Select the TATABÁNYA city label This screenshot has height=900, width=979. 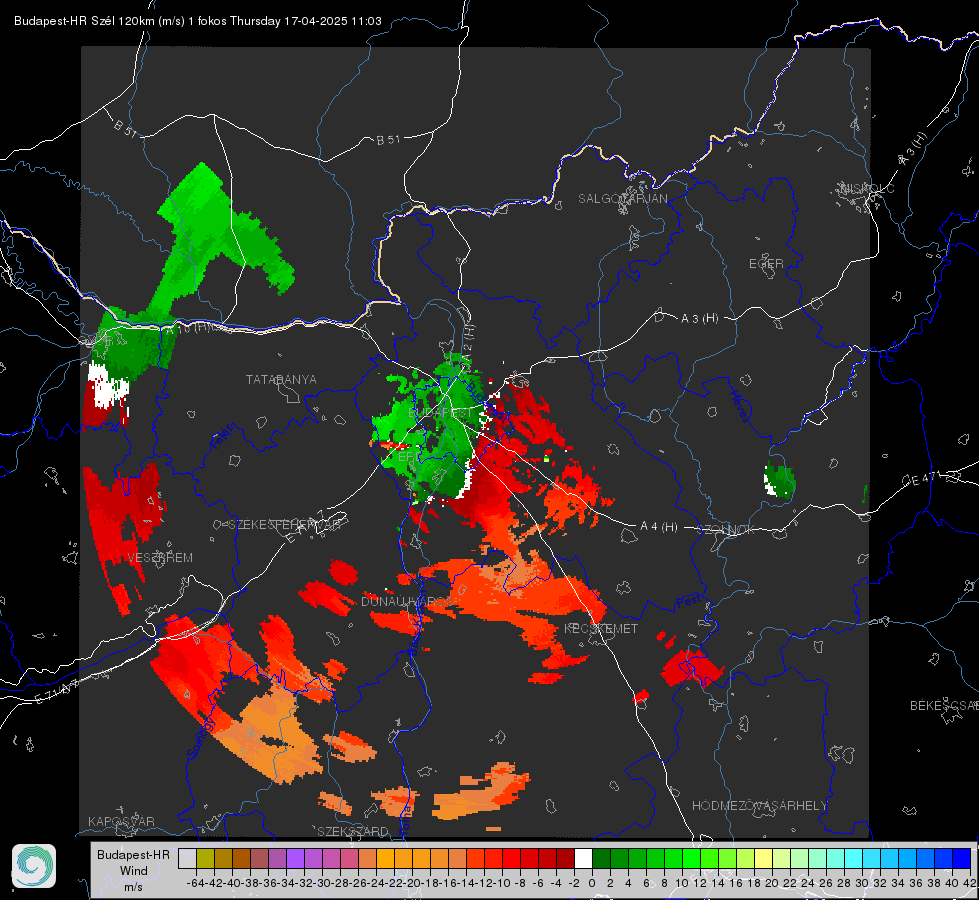[x=281, y=379]
